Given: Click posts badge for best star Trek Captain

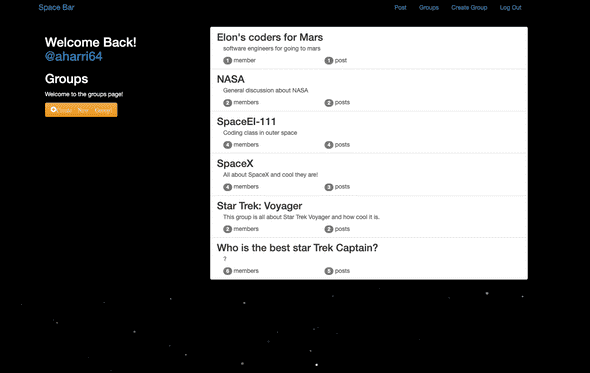Looking at the screenshot, I should click(x=329, y=271).
